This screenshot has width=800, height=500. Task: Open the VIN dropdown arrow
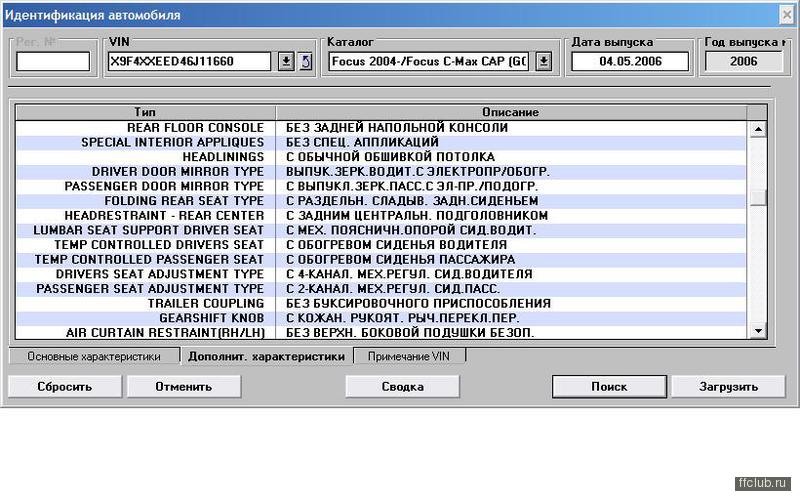tap(286, 62)
